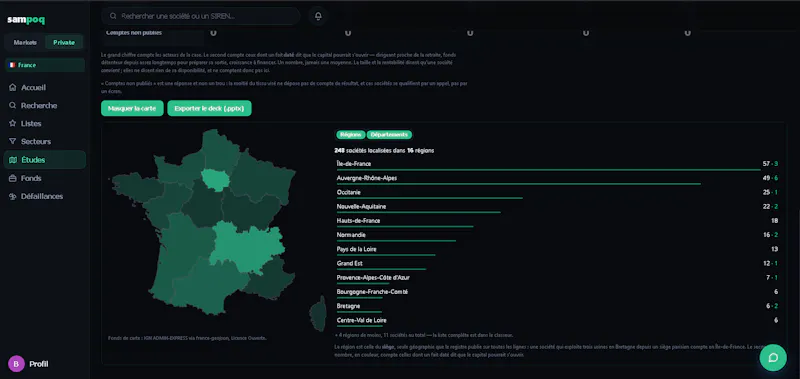Select the Provence-Alpes-Côte d'Azur row label
Viewport: 800px width, 379px height.
373,278
